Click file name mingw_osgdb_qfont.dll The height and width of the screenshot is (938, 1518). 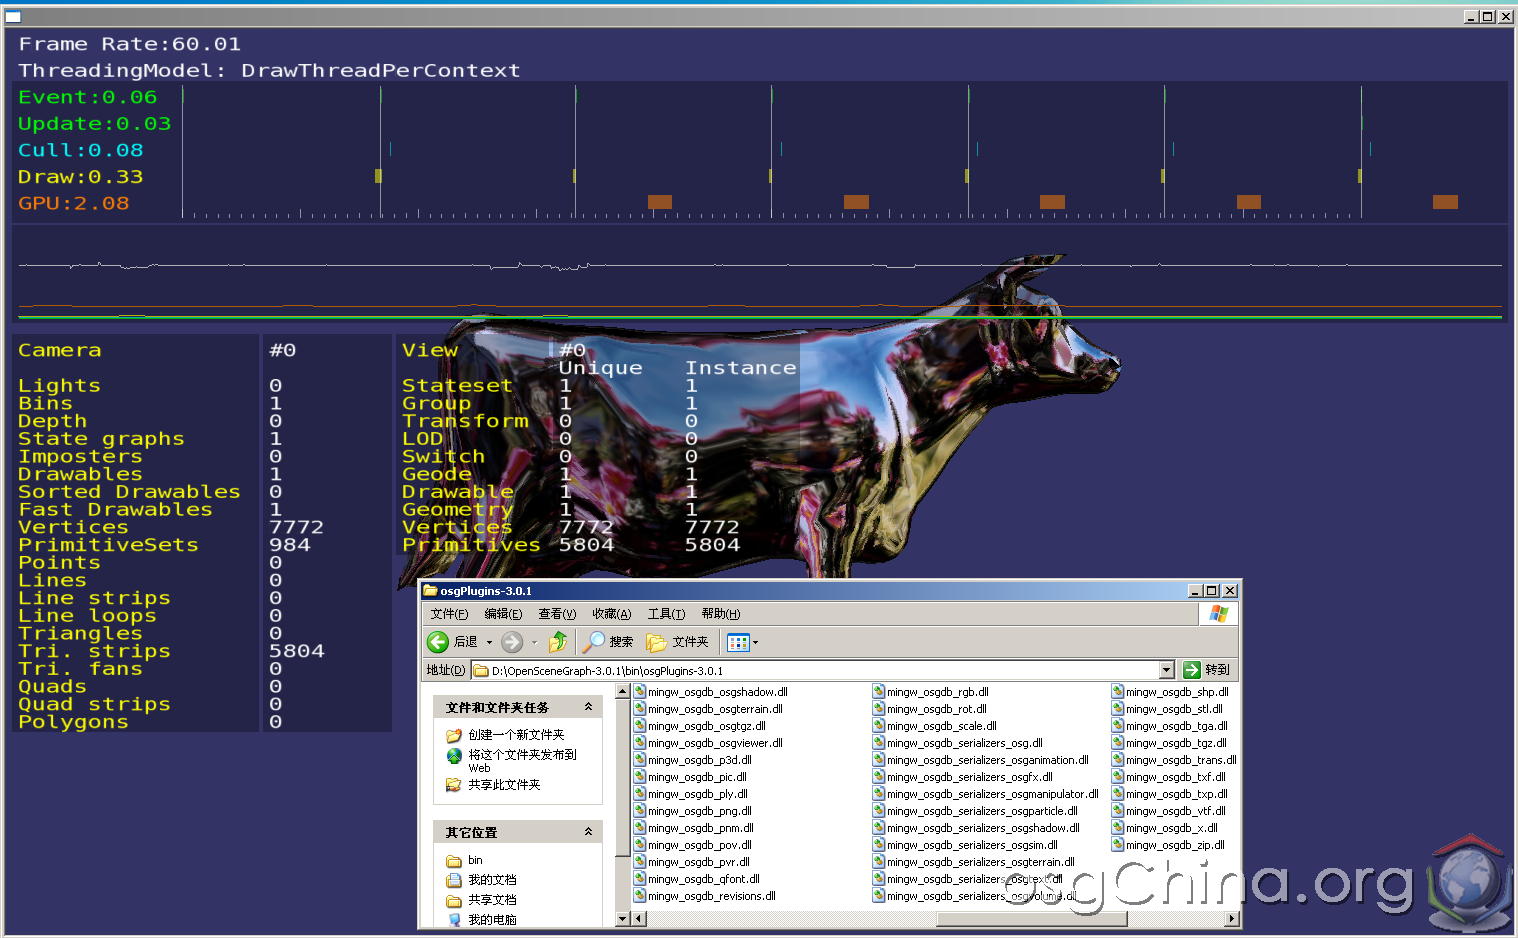704,879
